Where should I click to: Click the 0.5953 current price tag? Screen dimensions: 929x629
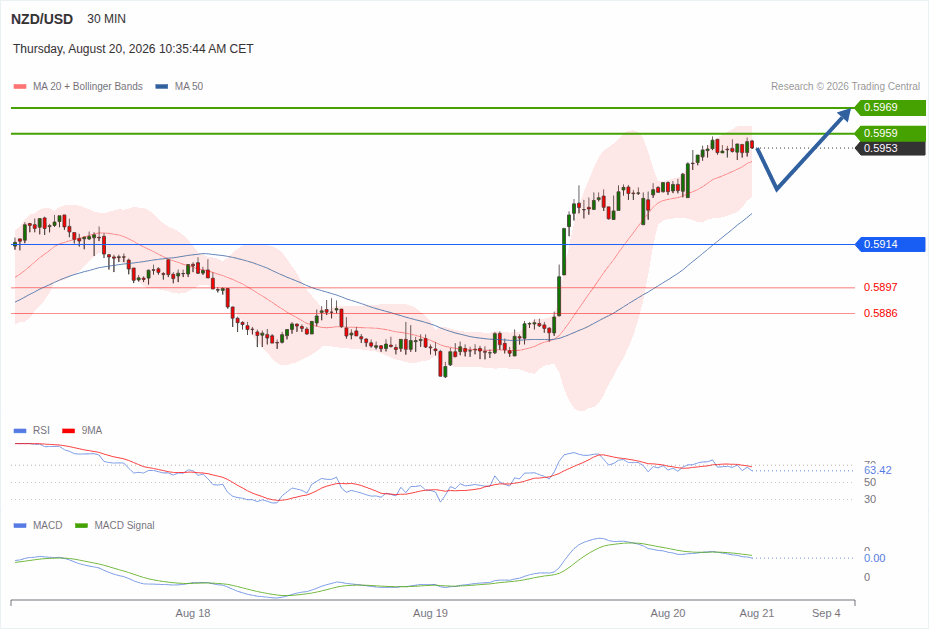[x=890, y=148]
